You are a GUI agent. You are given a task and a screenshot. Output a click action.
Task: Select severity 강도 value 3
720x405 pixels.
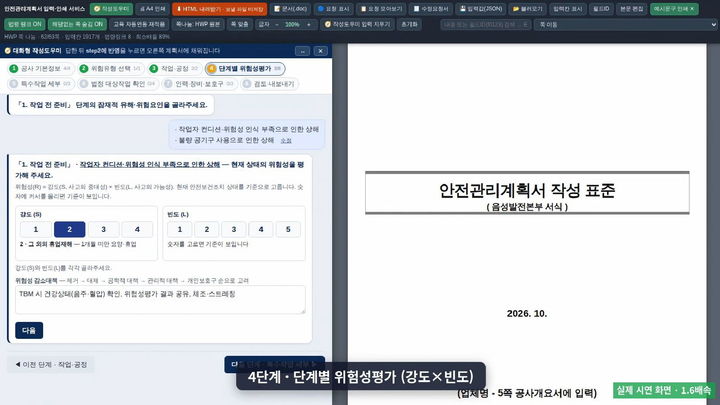click(103, 229)
